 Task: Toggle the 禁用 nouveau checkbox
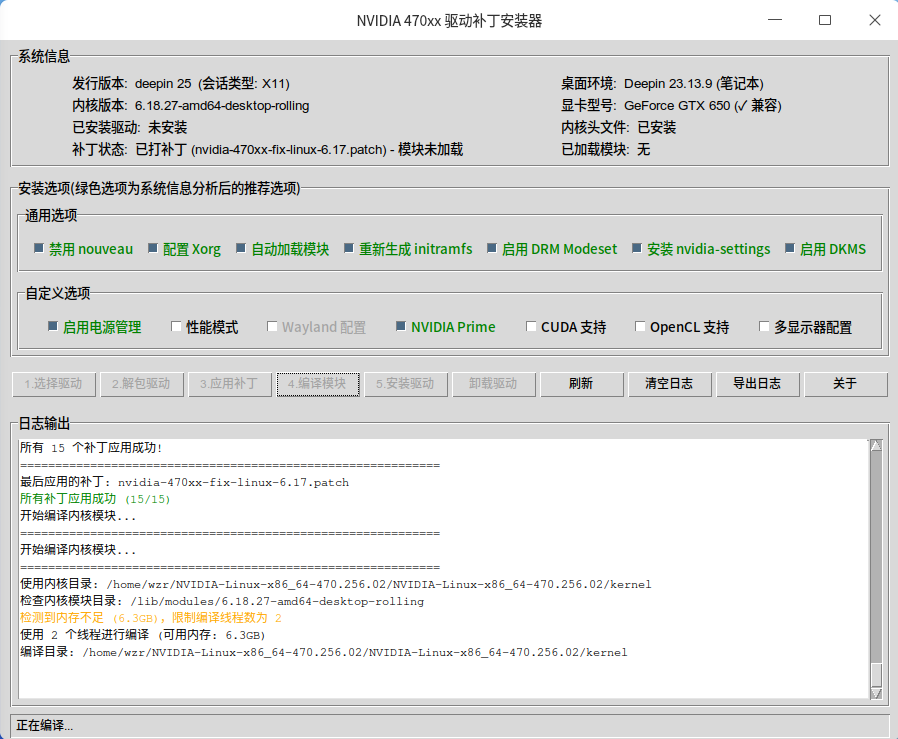click(x=39, y=249)
